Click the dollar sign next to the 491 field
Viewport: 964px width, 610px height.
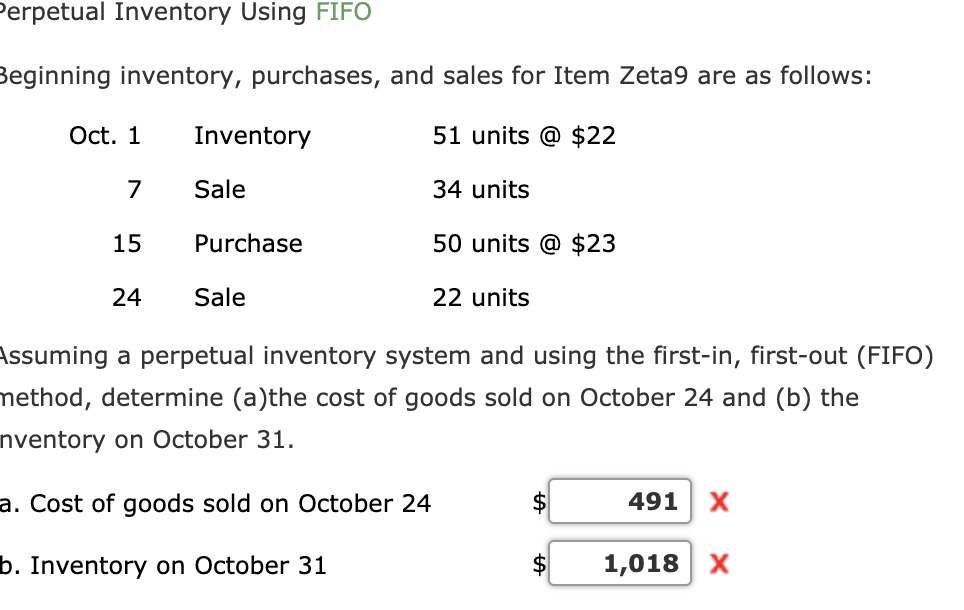pyautogui.click(x=541, y=503)
